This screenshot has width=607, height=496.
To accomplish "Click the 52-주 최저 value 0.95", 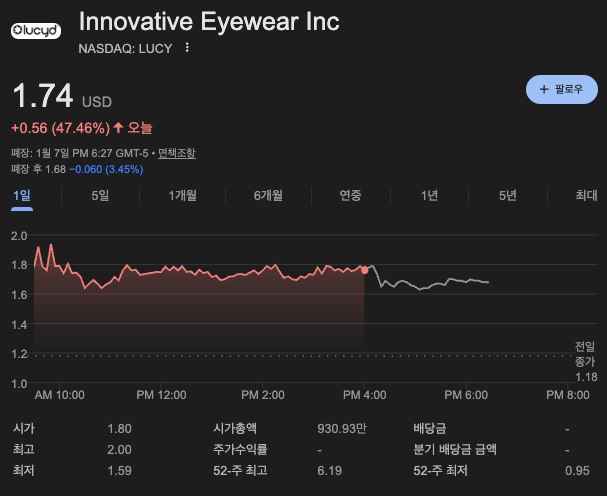I will point(577,470).
